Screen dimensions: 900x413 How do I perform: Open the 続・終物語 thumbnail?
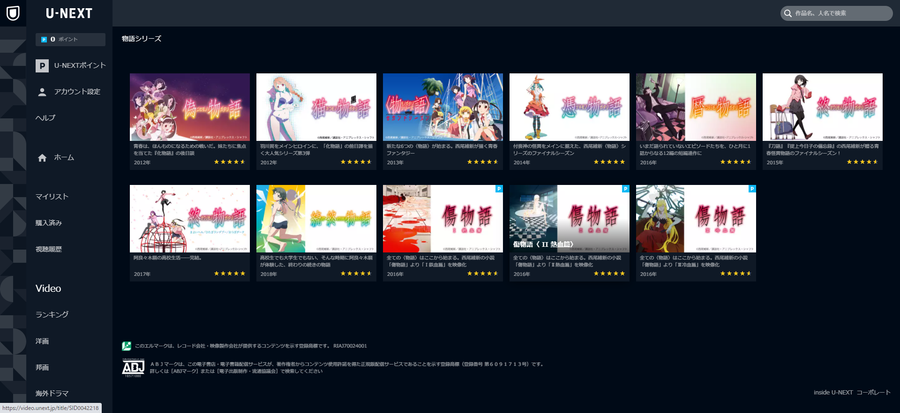pyautogui.click(x=316, y=219)
